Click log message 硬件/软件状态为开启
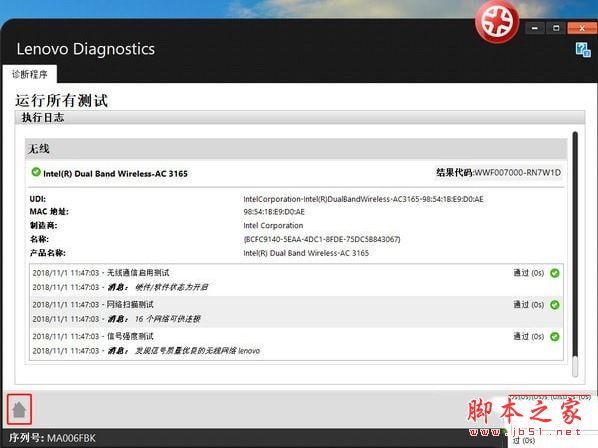Image resolution: width=598 pixels, height=448 pixels. (171, 287)
